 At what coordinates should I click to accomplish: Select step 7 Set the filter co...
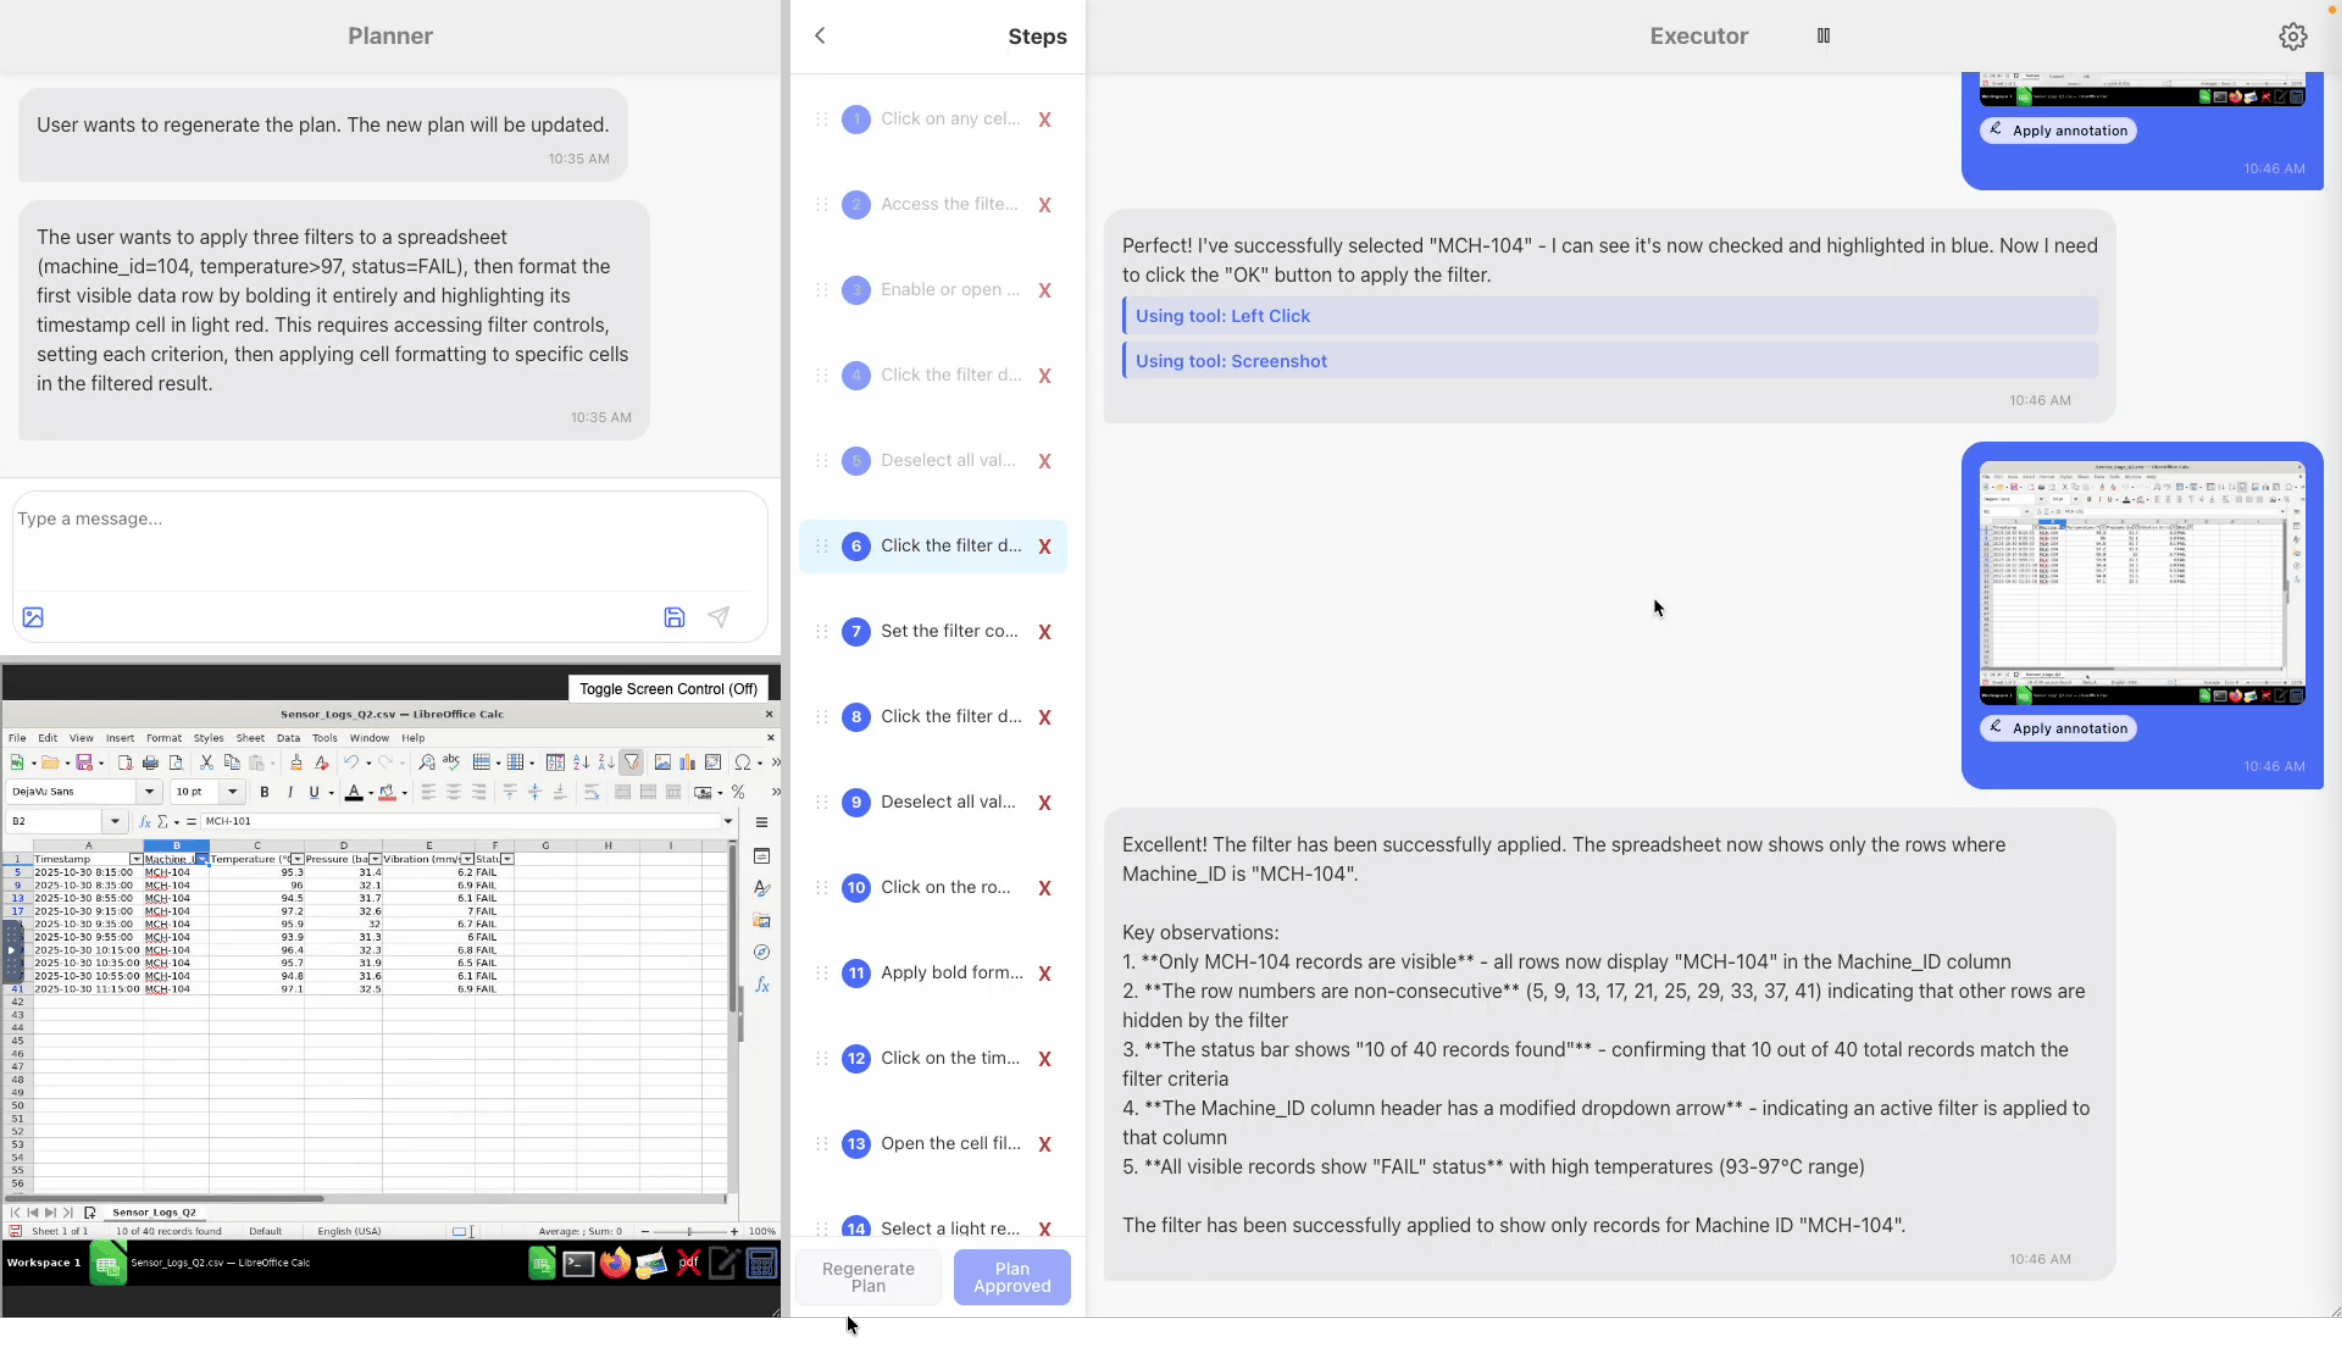[933, 631]
